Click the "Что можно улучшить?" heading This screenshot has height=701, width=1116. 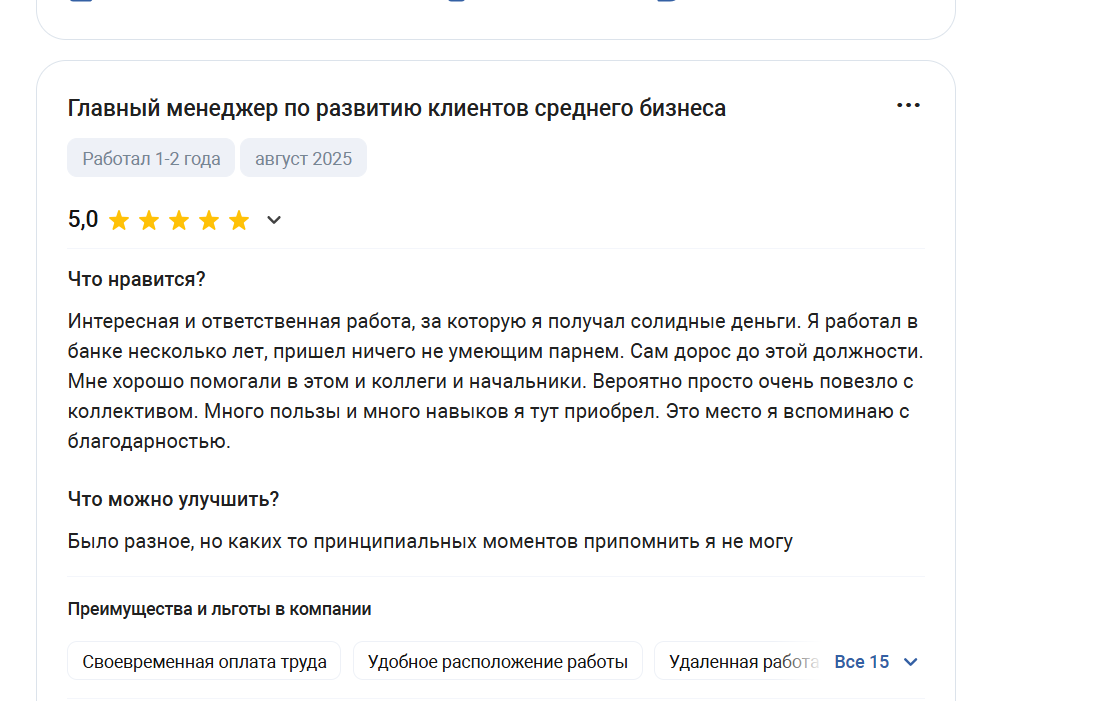point(173,499)
